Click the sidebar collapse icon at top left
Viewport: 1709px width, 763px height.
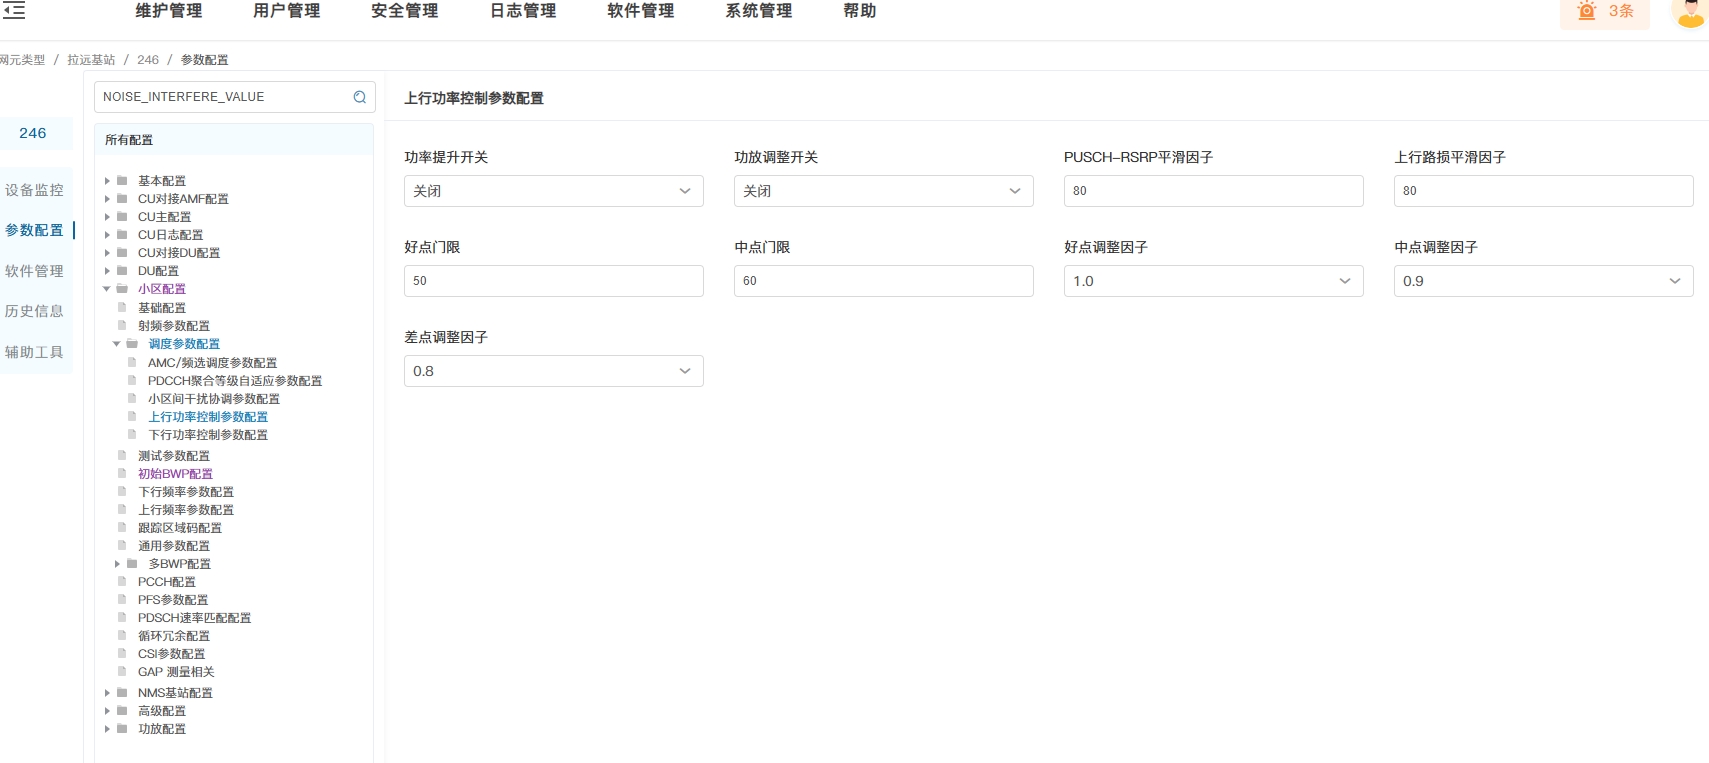point(14,11)
